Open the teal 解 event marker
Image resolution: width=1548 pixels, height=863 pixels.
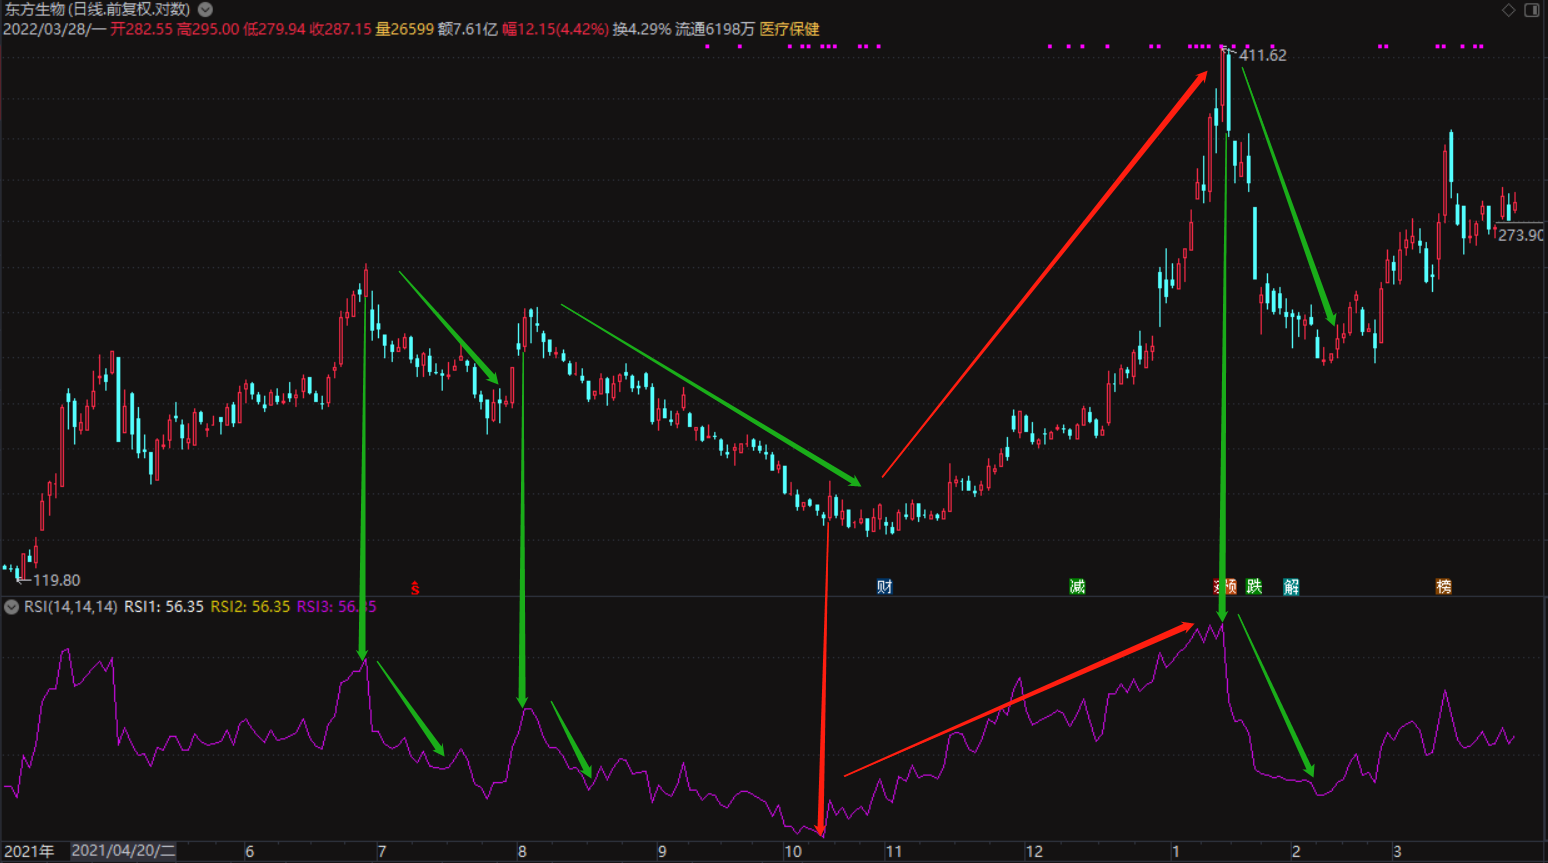(x=1291, y=587)
